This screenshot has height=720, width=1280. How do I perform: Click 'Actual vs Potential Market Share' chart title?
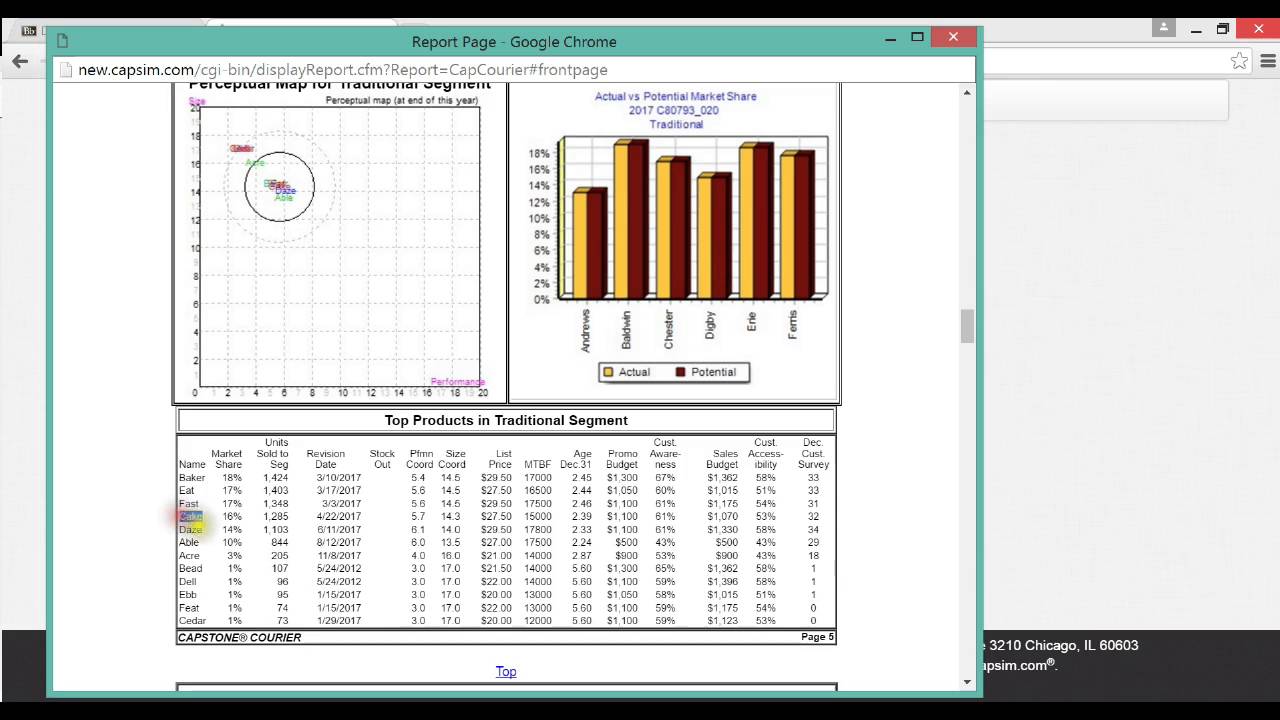(x=676, y=97)
